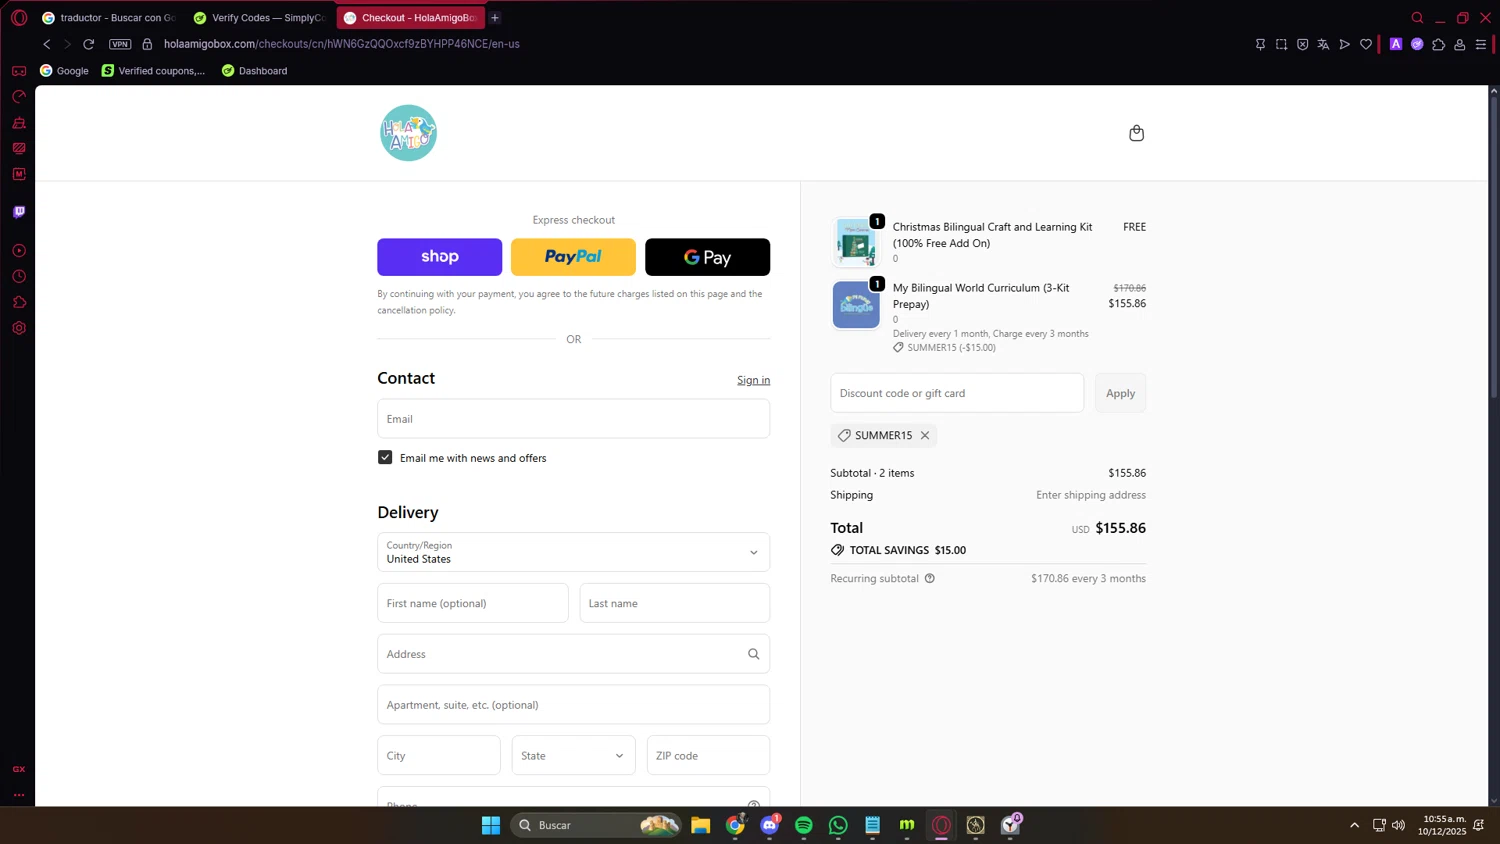Open the Verified coupons bookmark

point(153,71)
